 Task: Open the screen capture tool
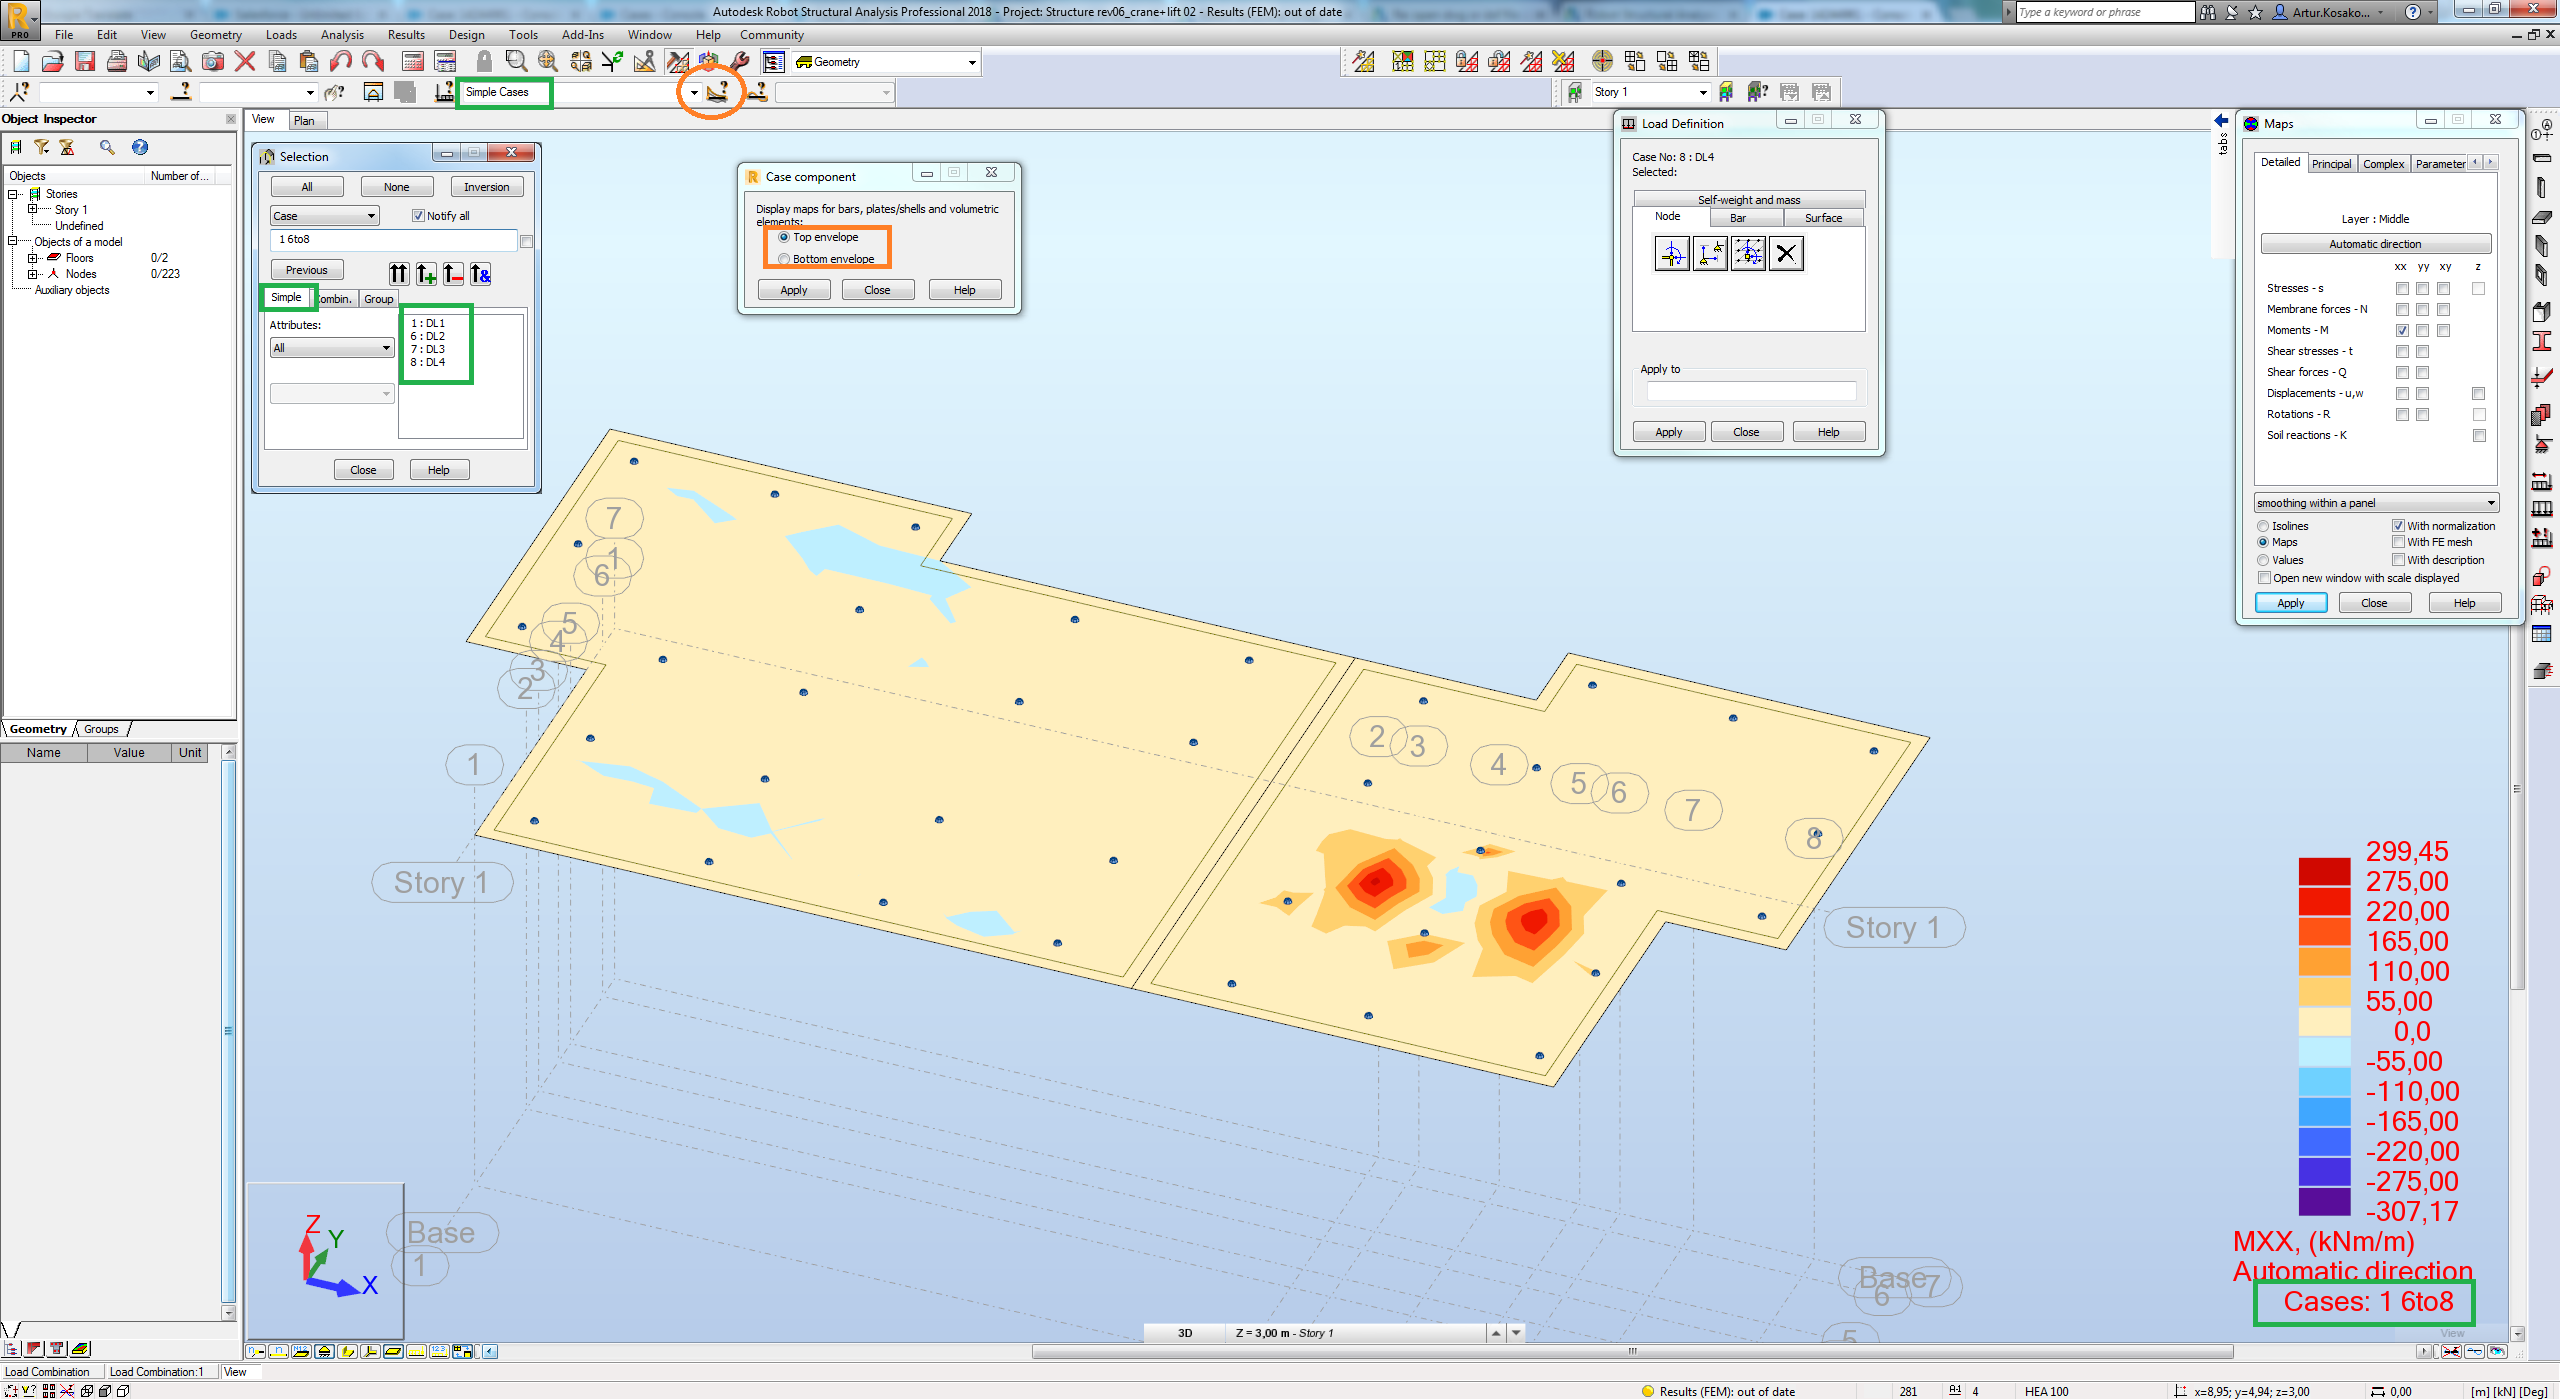pyautogui.click(x=212, y=60)
